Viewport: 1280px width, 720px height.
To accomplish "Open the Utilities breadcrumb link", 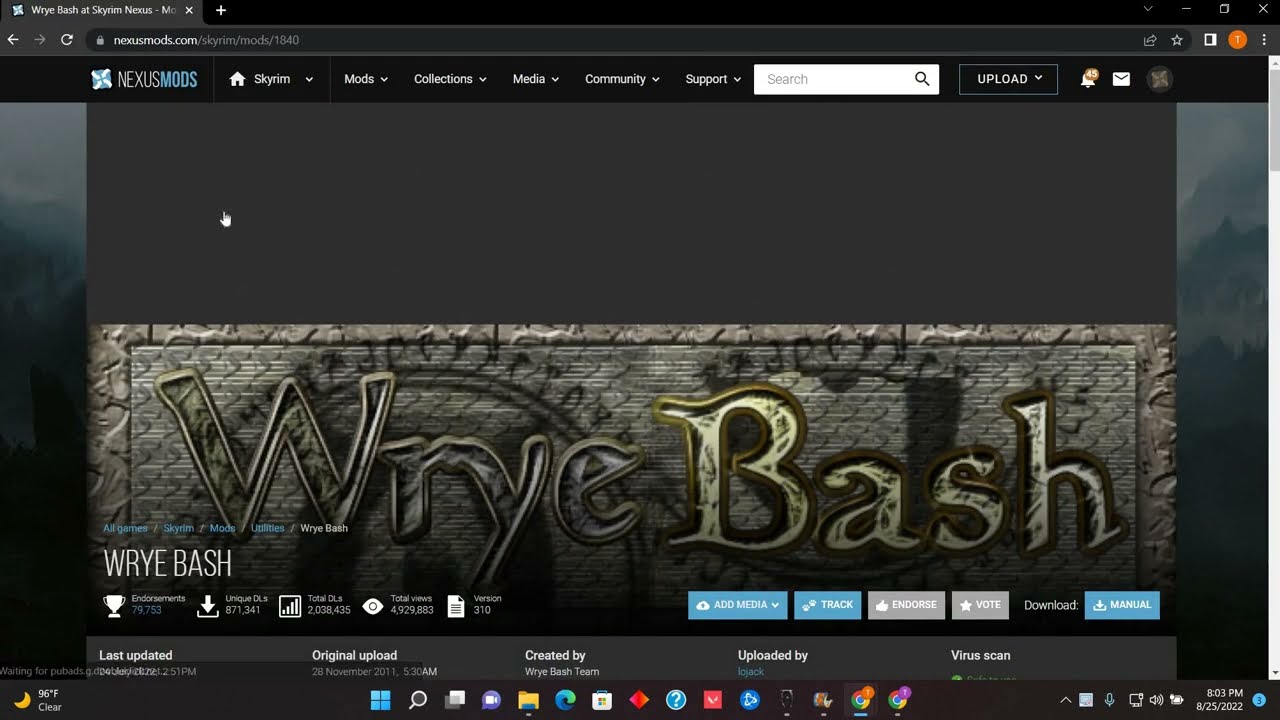I will tap(268, 528).
